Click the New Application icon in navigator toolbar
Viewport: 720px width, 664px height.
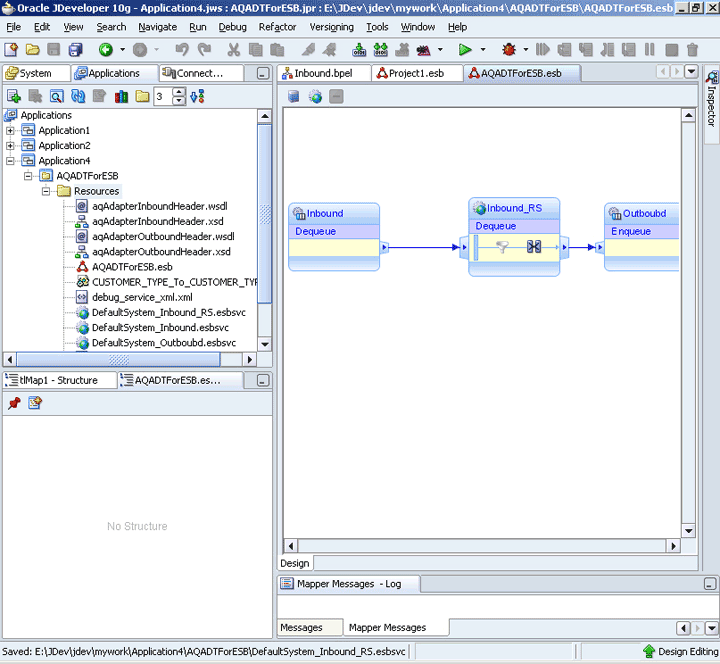14,96
